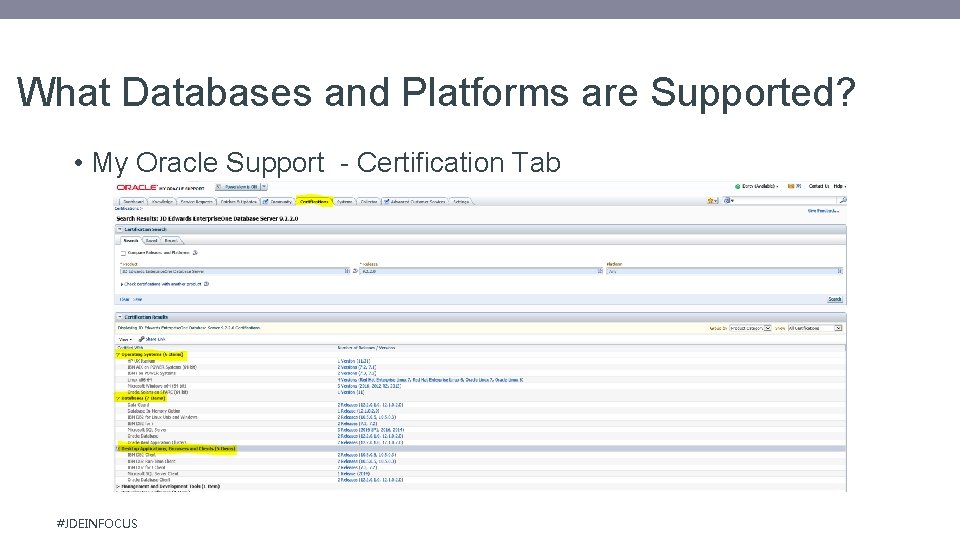
Task: Open the Release field list icon
Action: [600, 271]
